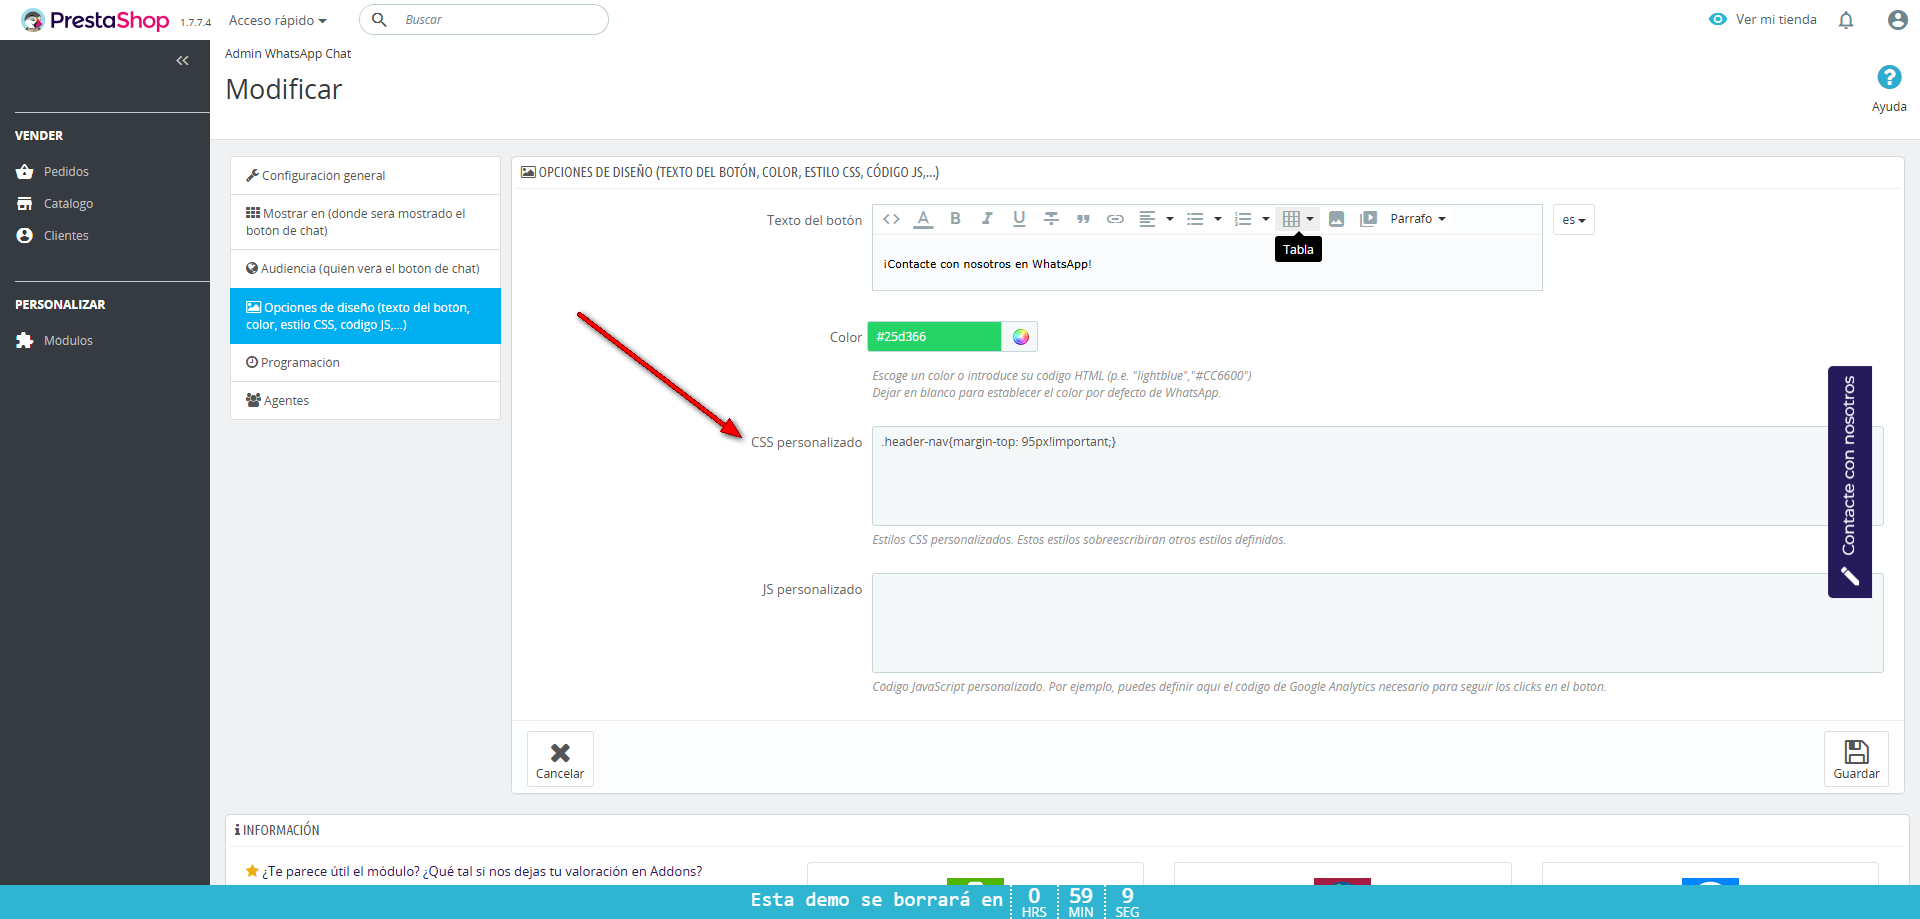This screenshot has height=919, width=1920.
Task: Click the floating Contacte con nosotros button
Action: coord(1850,482)
